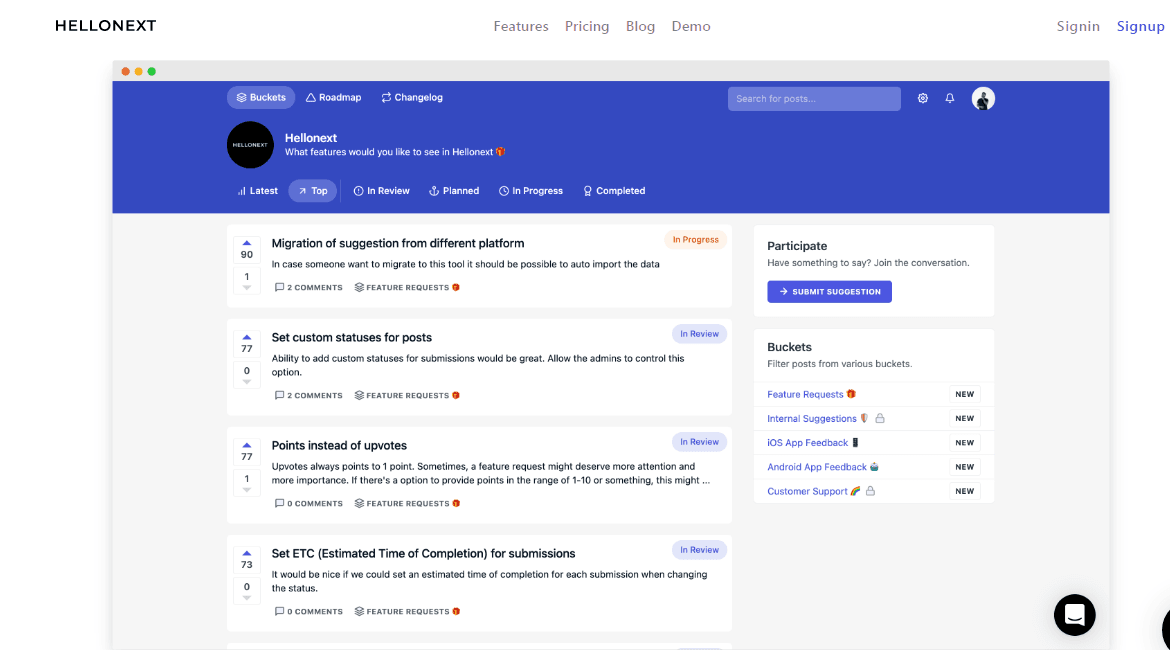
Task: Open Features in site navigation
Action: coord(521,26)
